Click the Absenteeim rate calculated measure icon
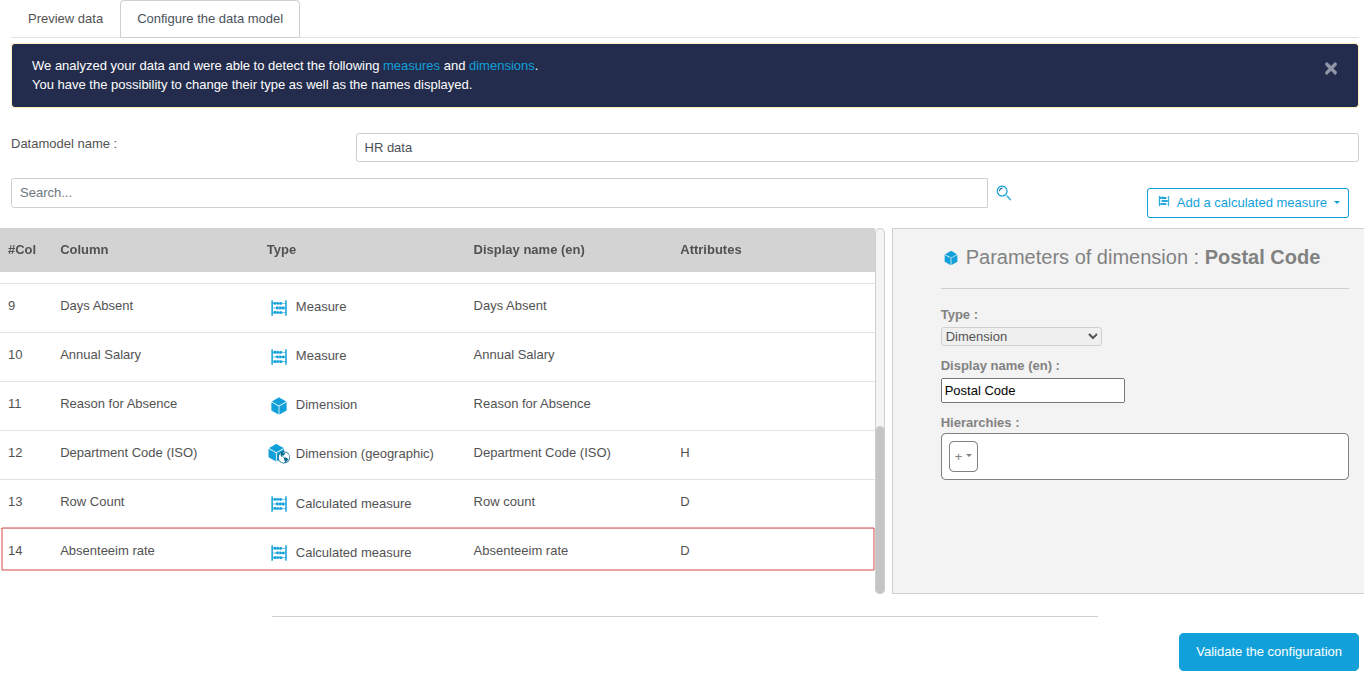The width and height of the screenshot is (1364, 680). point(279,552)
